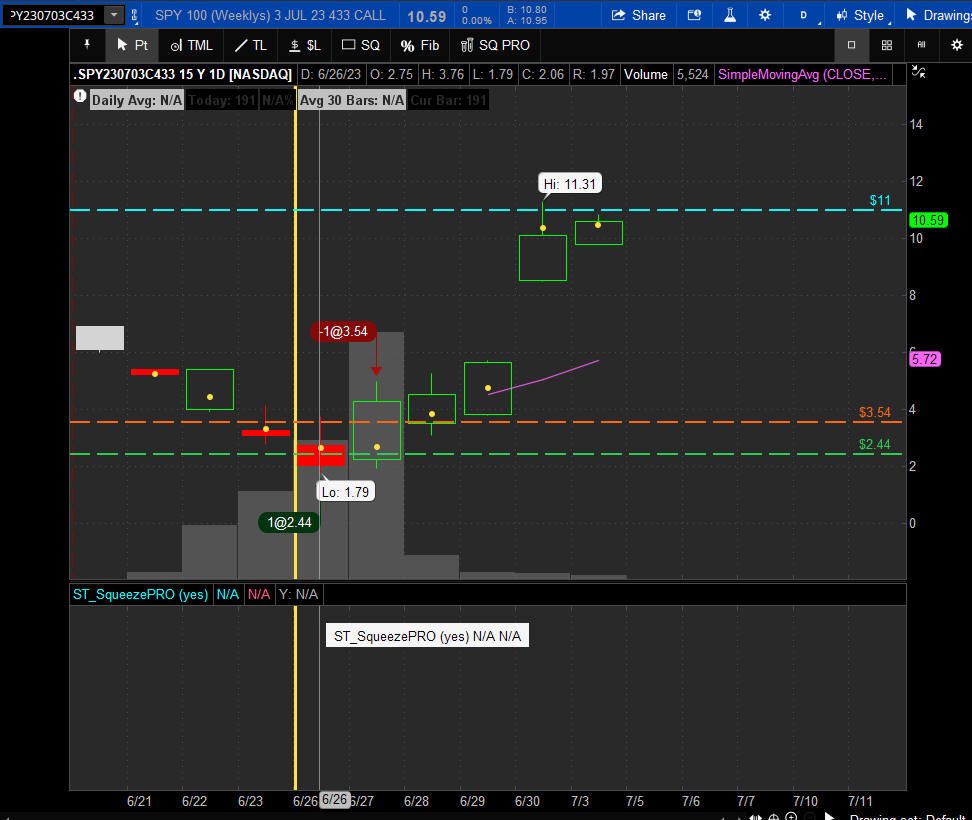The image size is (972, 820).
Task: Click the chart info exclamation window icon
Action: [x=694, y=15]
